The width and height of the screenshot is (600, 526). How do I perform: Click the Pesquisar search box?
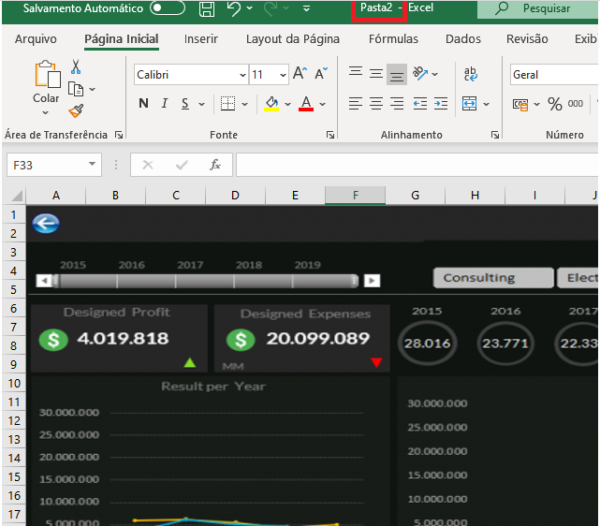pos(538,8)
